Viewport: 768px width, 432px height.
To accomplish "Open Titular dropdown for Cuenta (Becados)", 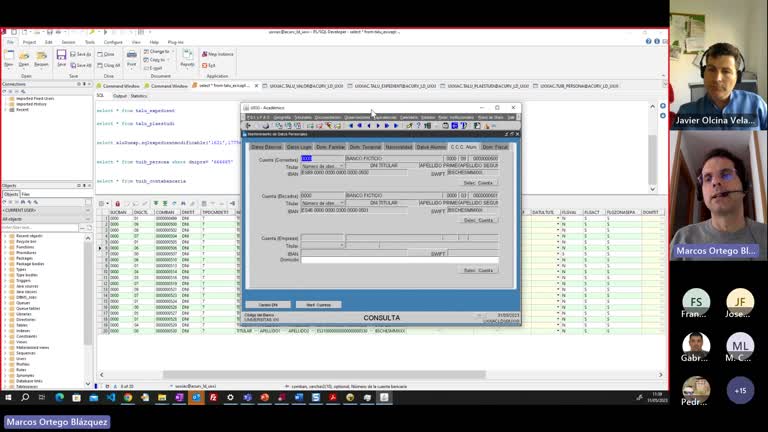I will [341, 203].
